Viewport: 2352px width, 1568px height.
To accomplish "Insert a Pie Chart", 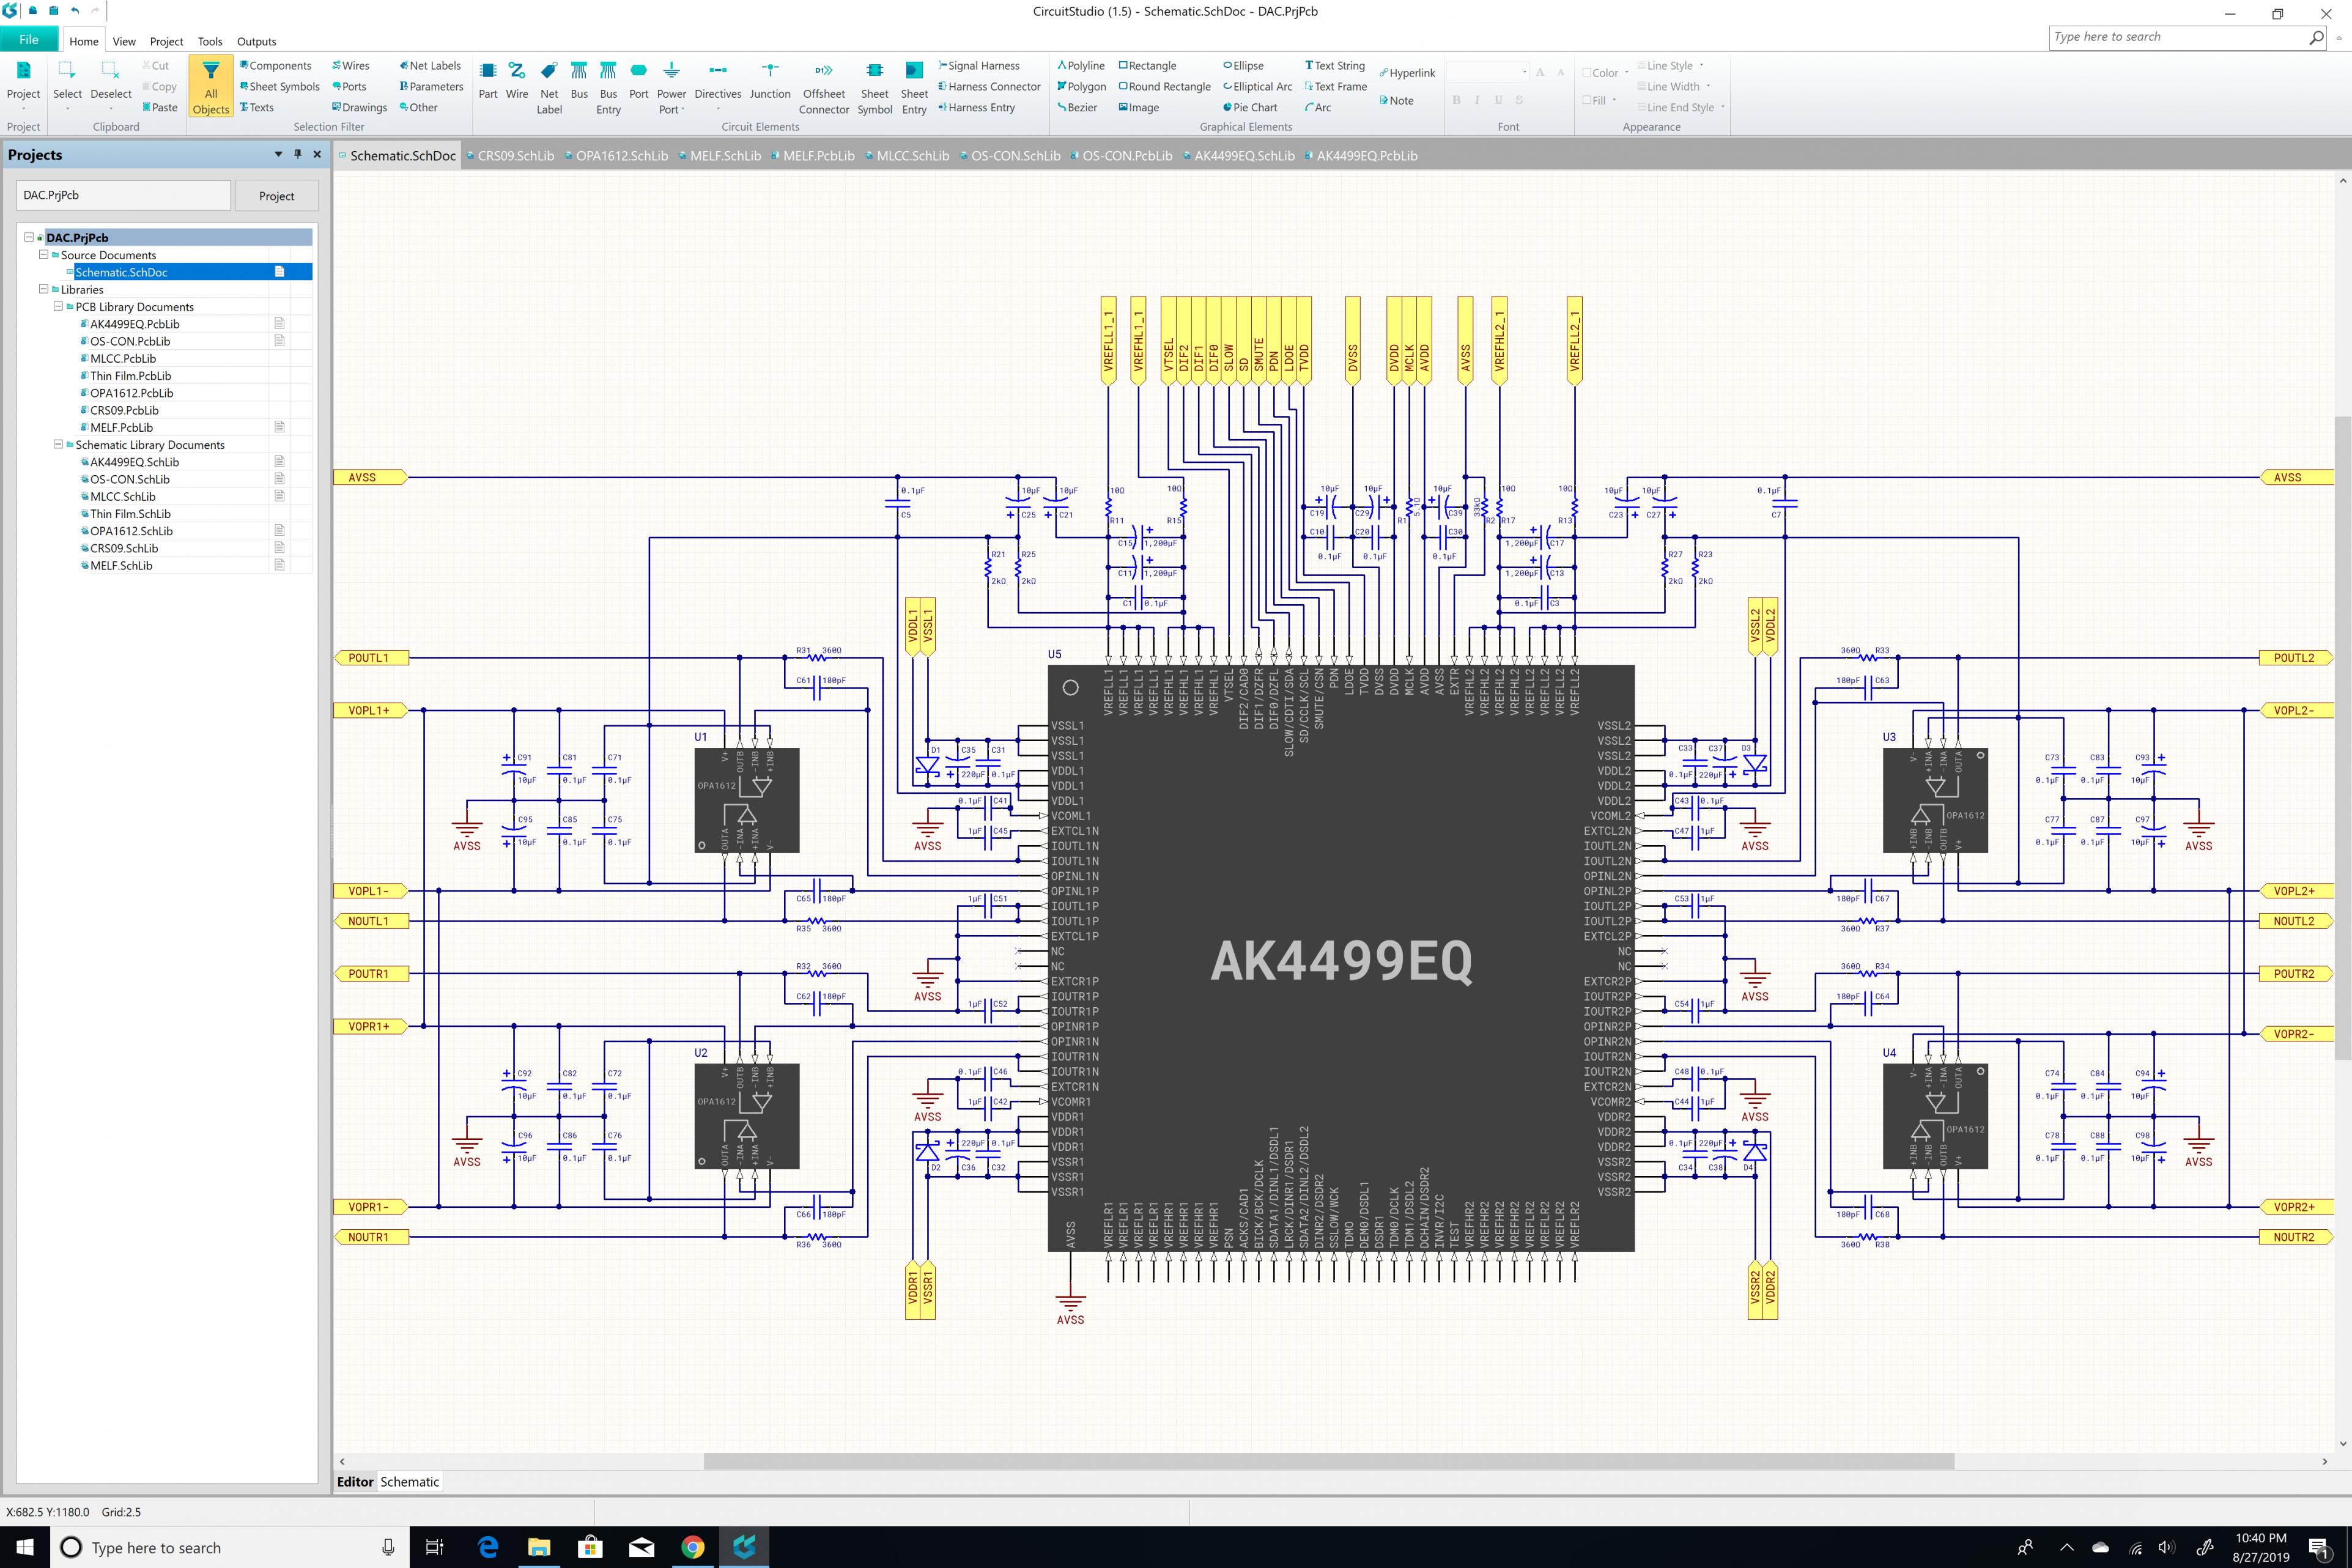I will pyautogui.click(x=1250, y=107).
